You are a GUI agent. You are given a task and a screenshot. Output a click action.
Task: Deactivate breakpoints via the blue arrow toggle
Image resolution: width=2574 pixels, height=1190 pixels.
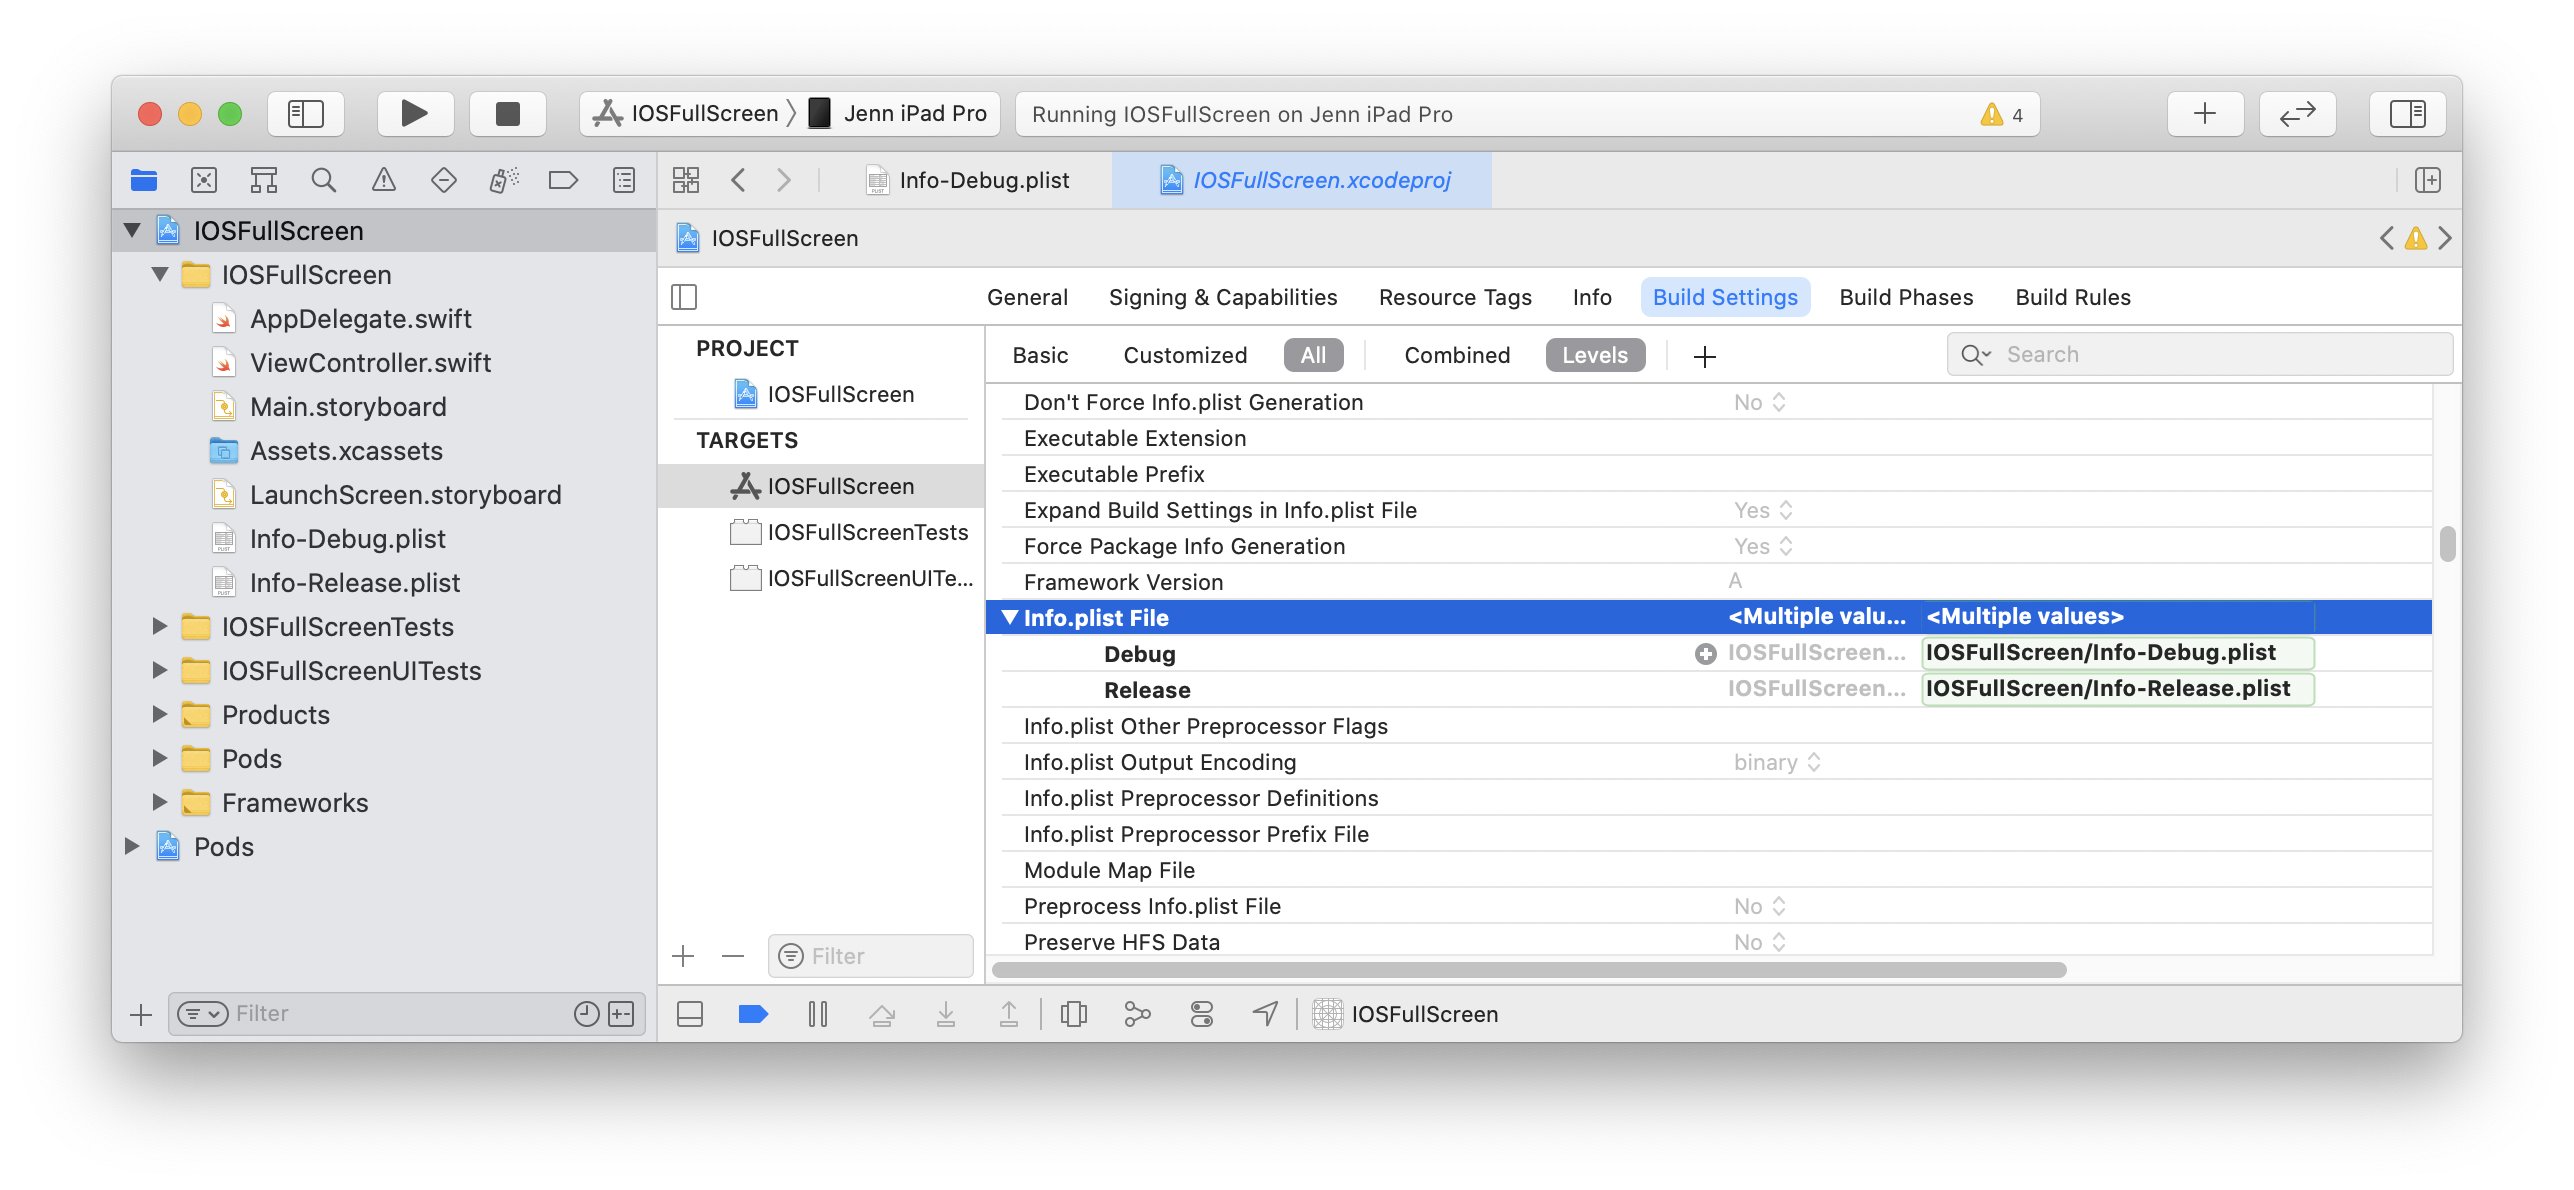[753, 1013]
